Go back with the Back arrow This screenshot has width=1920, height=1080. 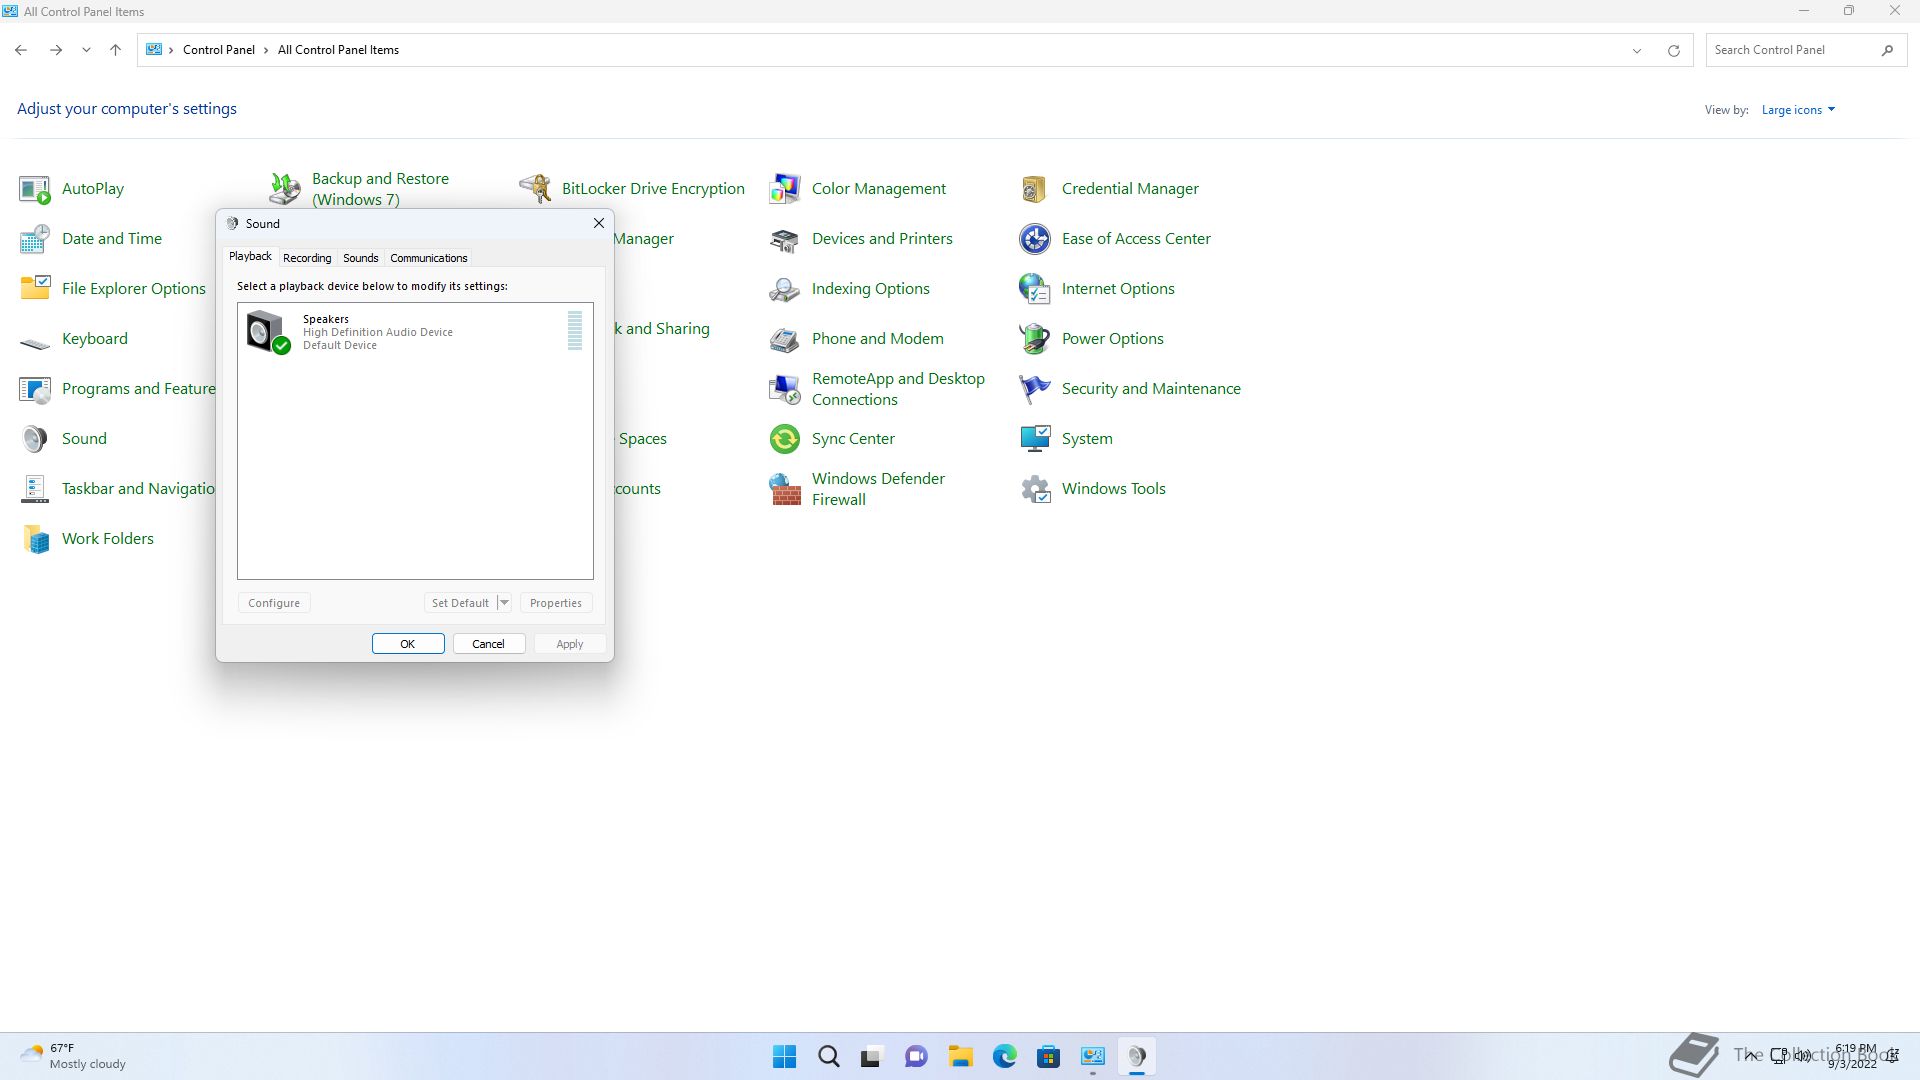click(x=21, y=50)
